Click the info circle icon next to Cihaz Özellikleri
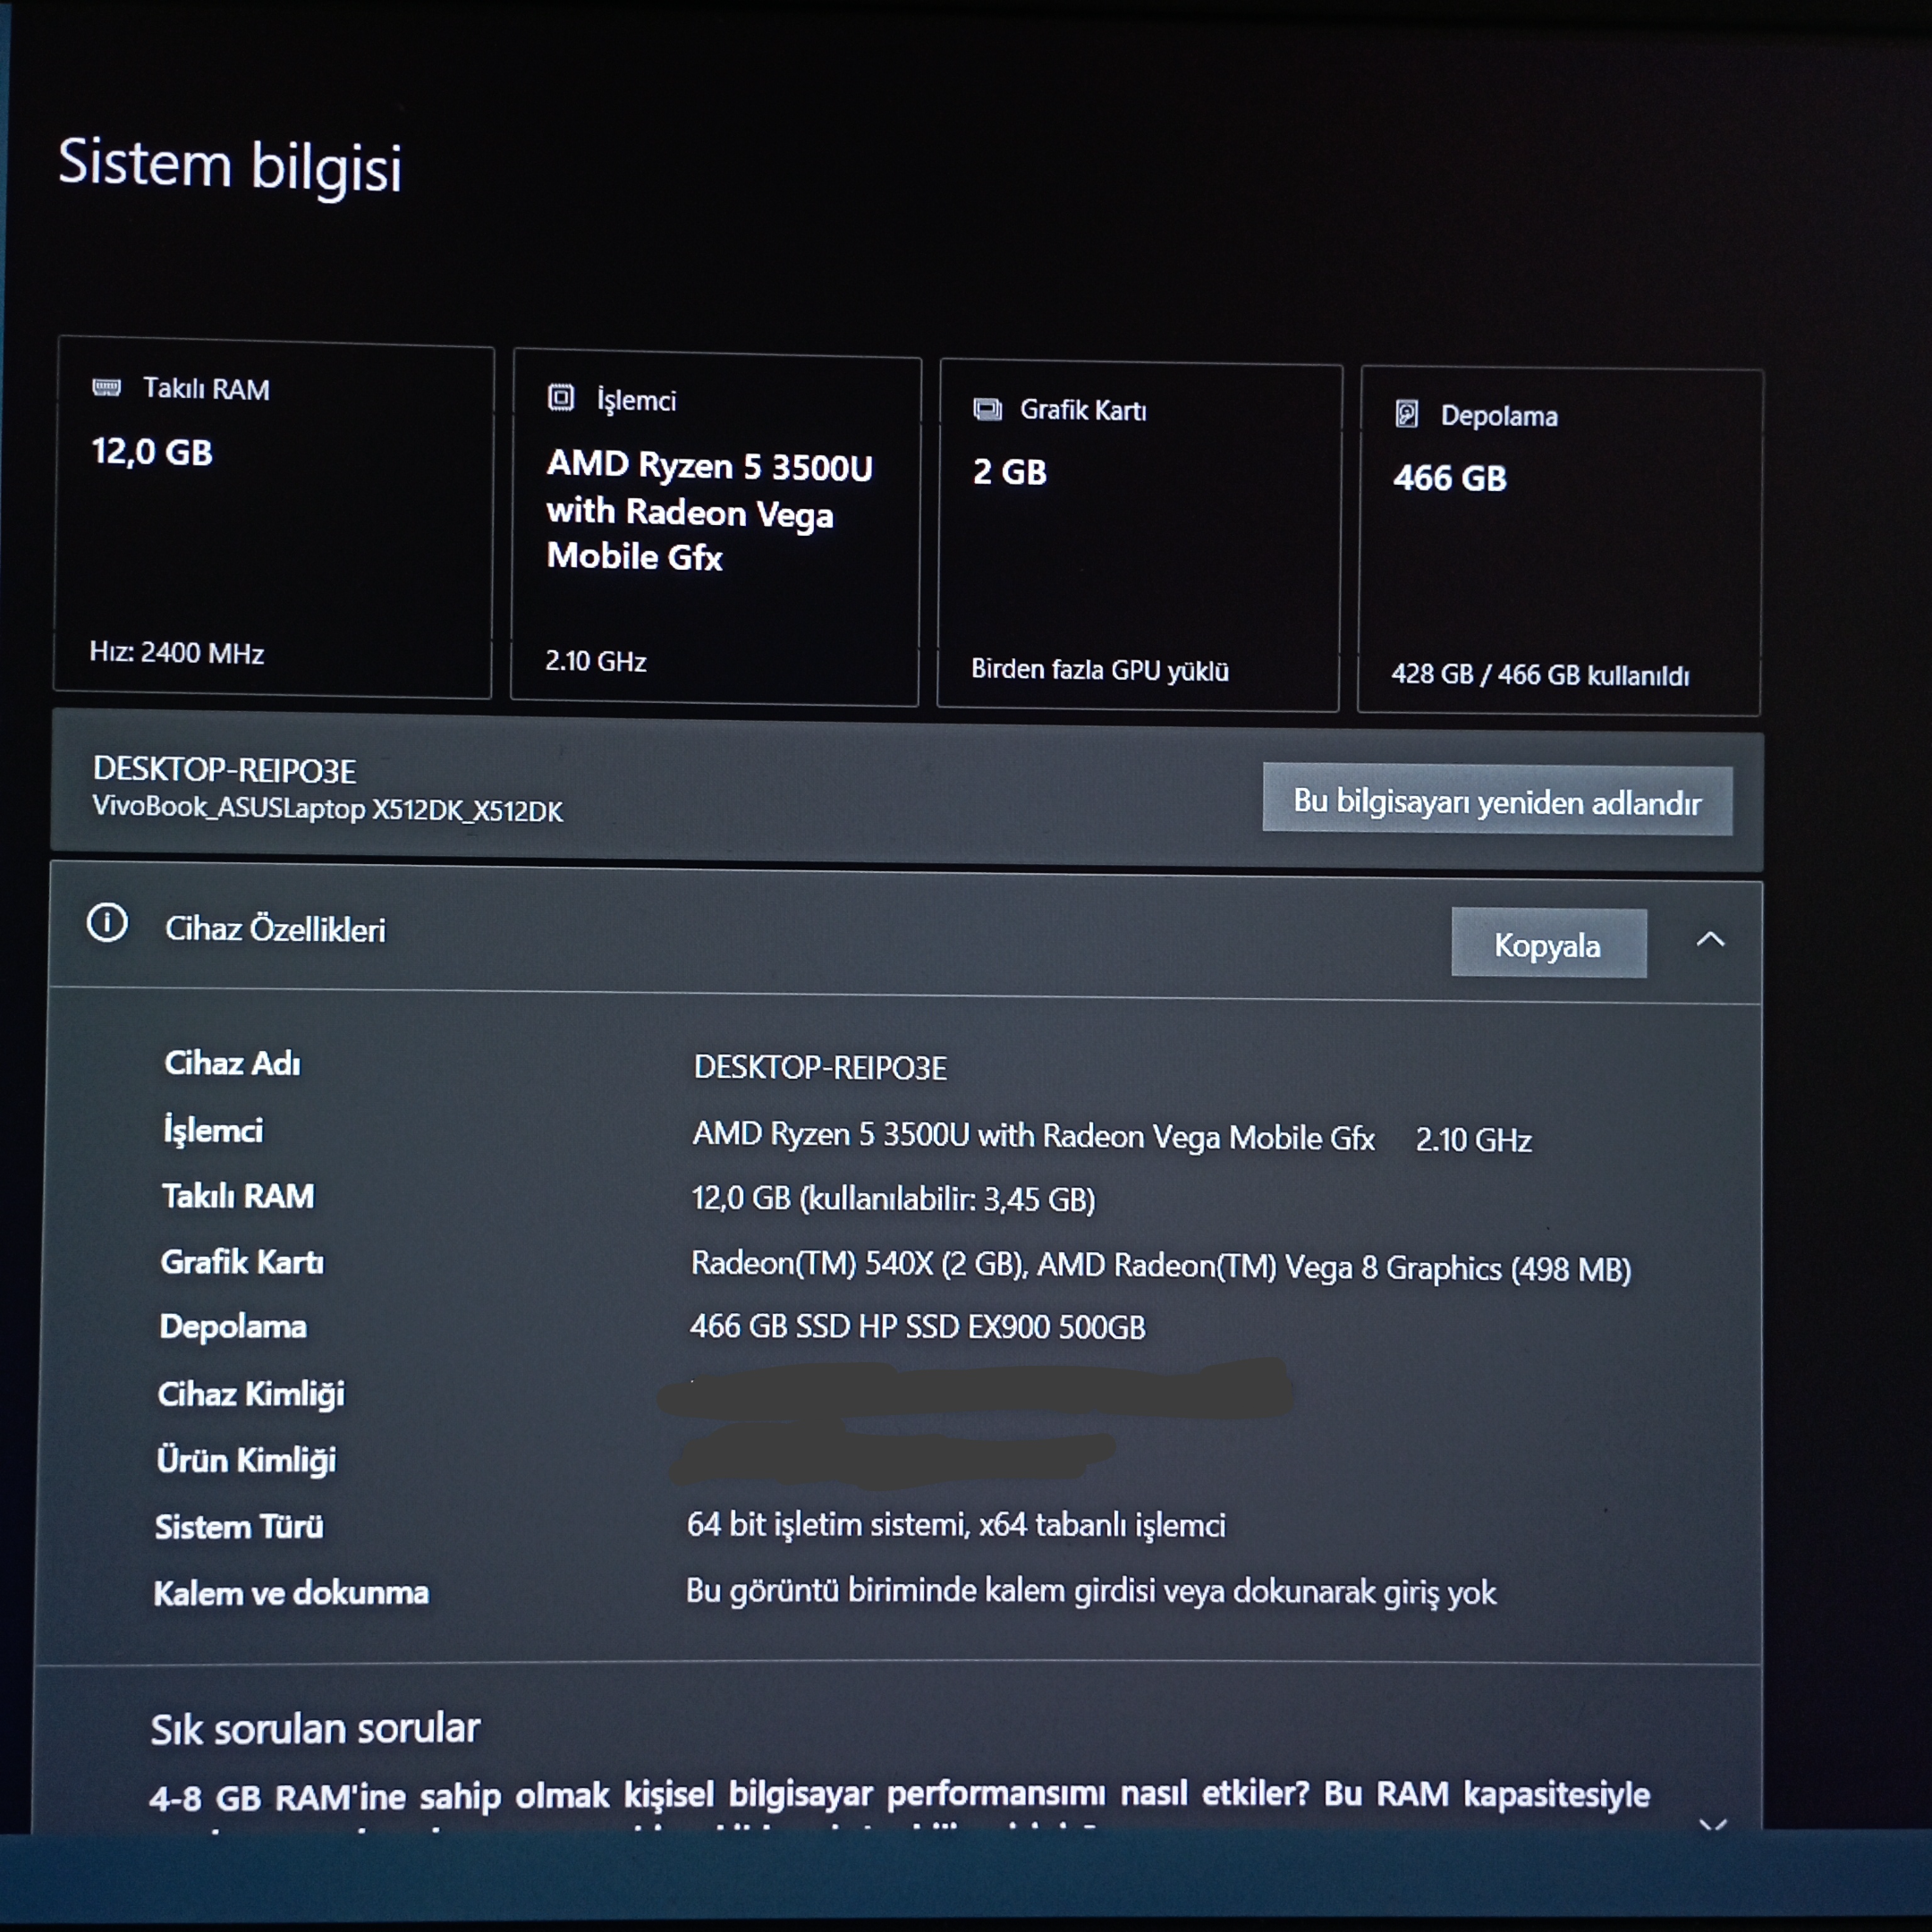1932x1932 pixels. (x=107, y=923)
